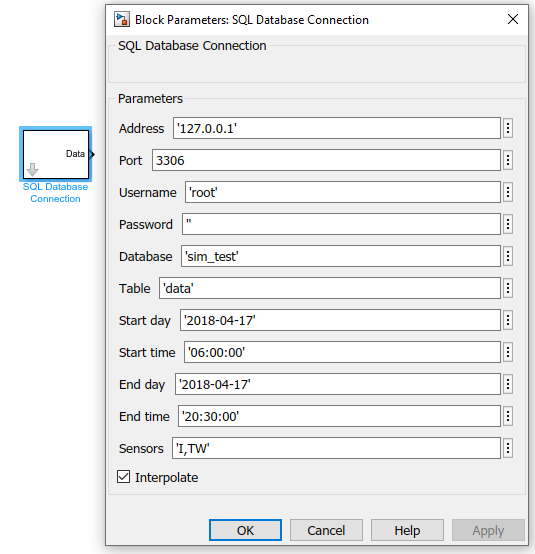Open the Password field's three-dot options menu
Screen dimensions: 535x554
tap(508, 224)
